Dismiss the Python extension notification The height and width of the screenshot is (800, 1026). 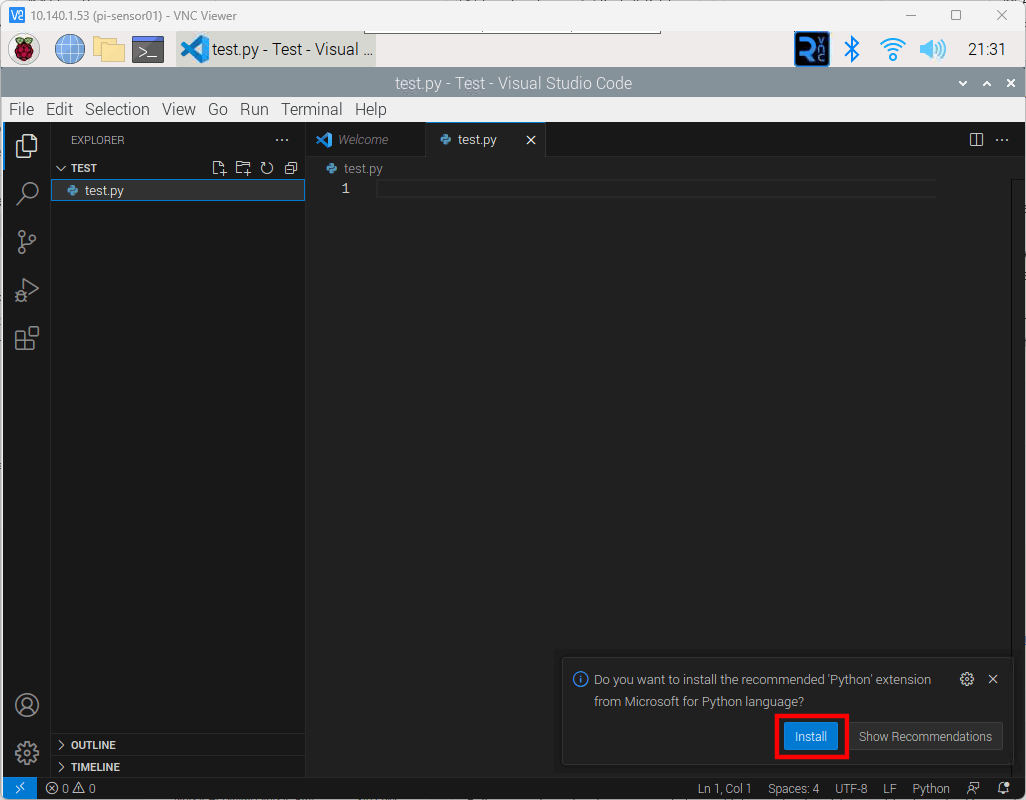(993, 679)
